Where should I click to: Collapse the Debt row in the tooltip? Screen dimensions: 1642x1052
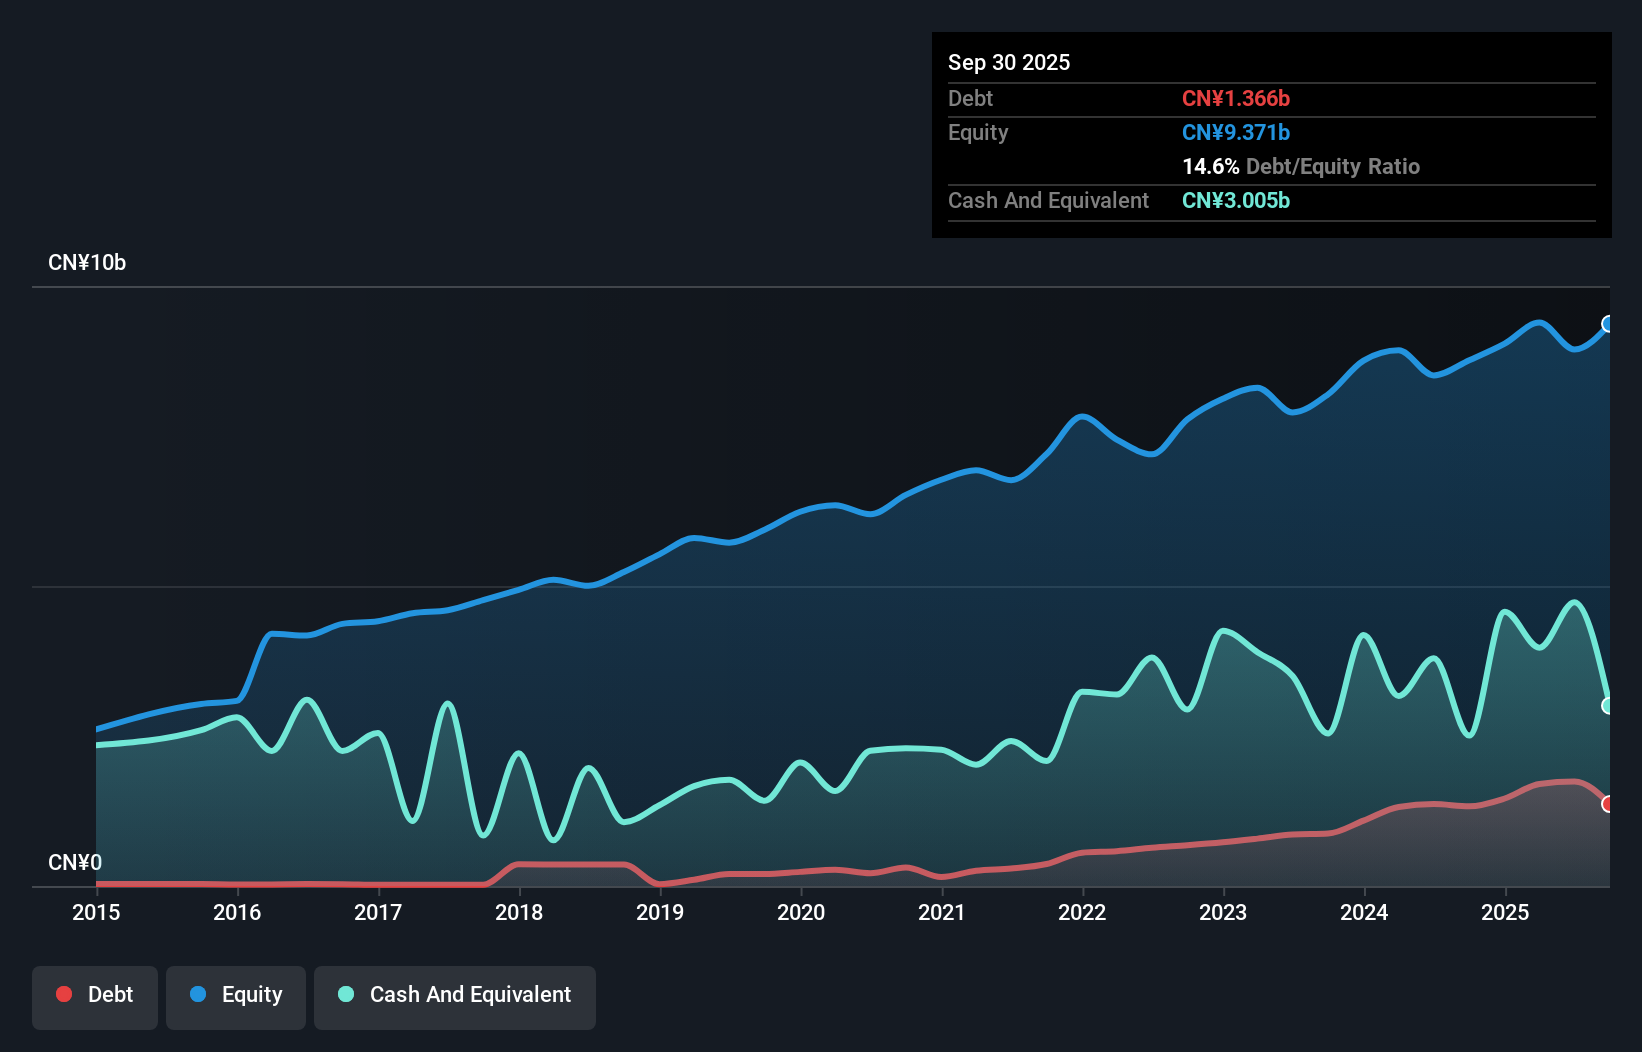coord(970,99)
